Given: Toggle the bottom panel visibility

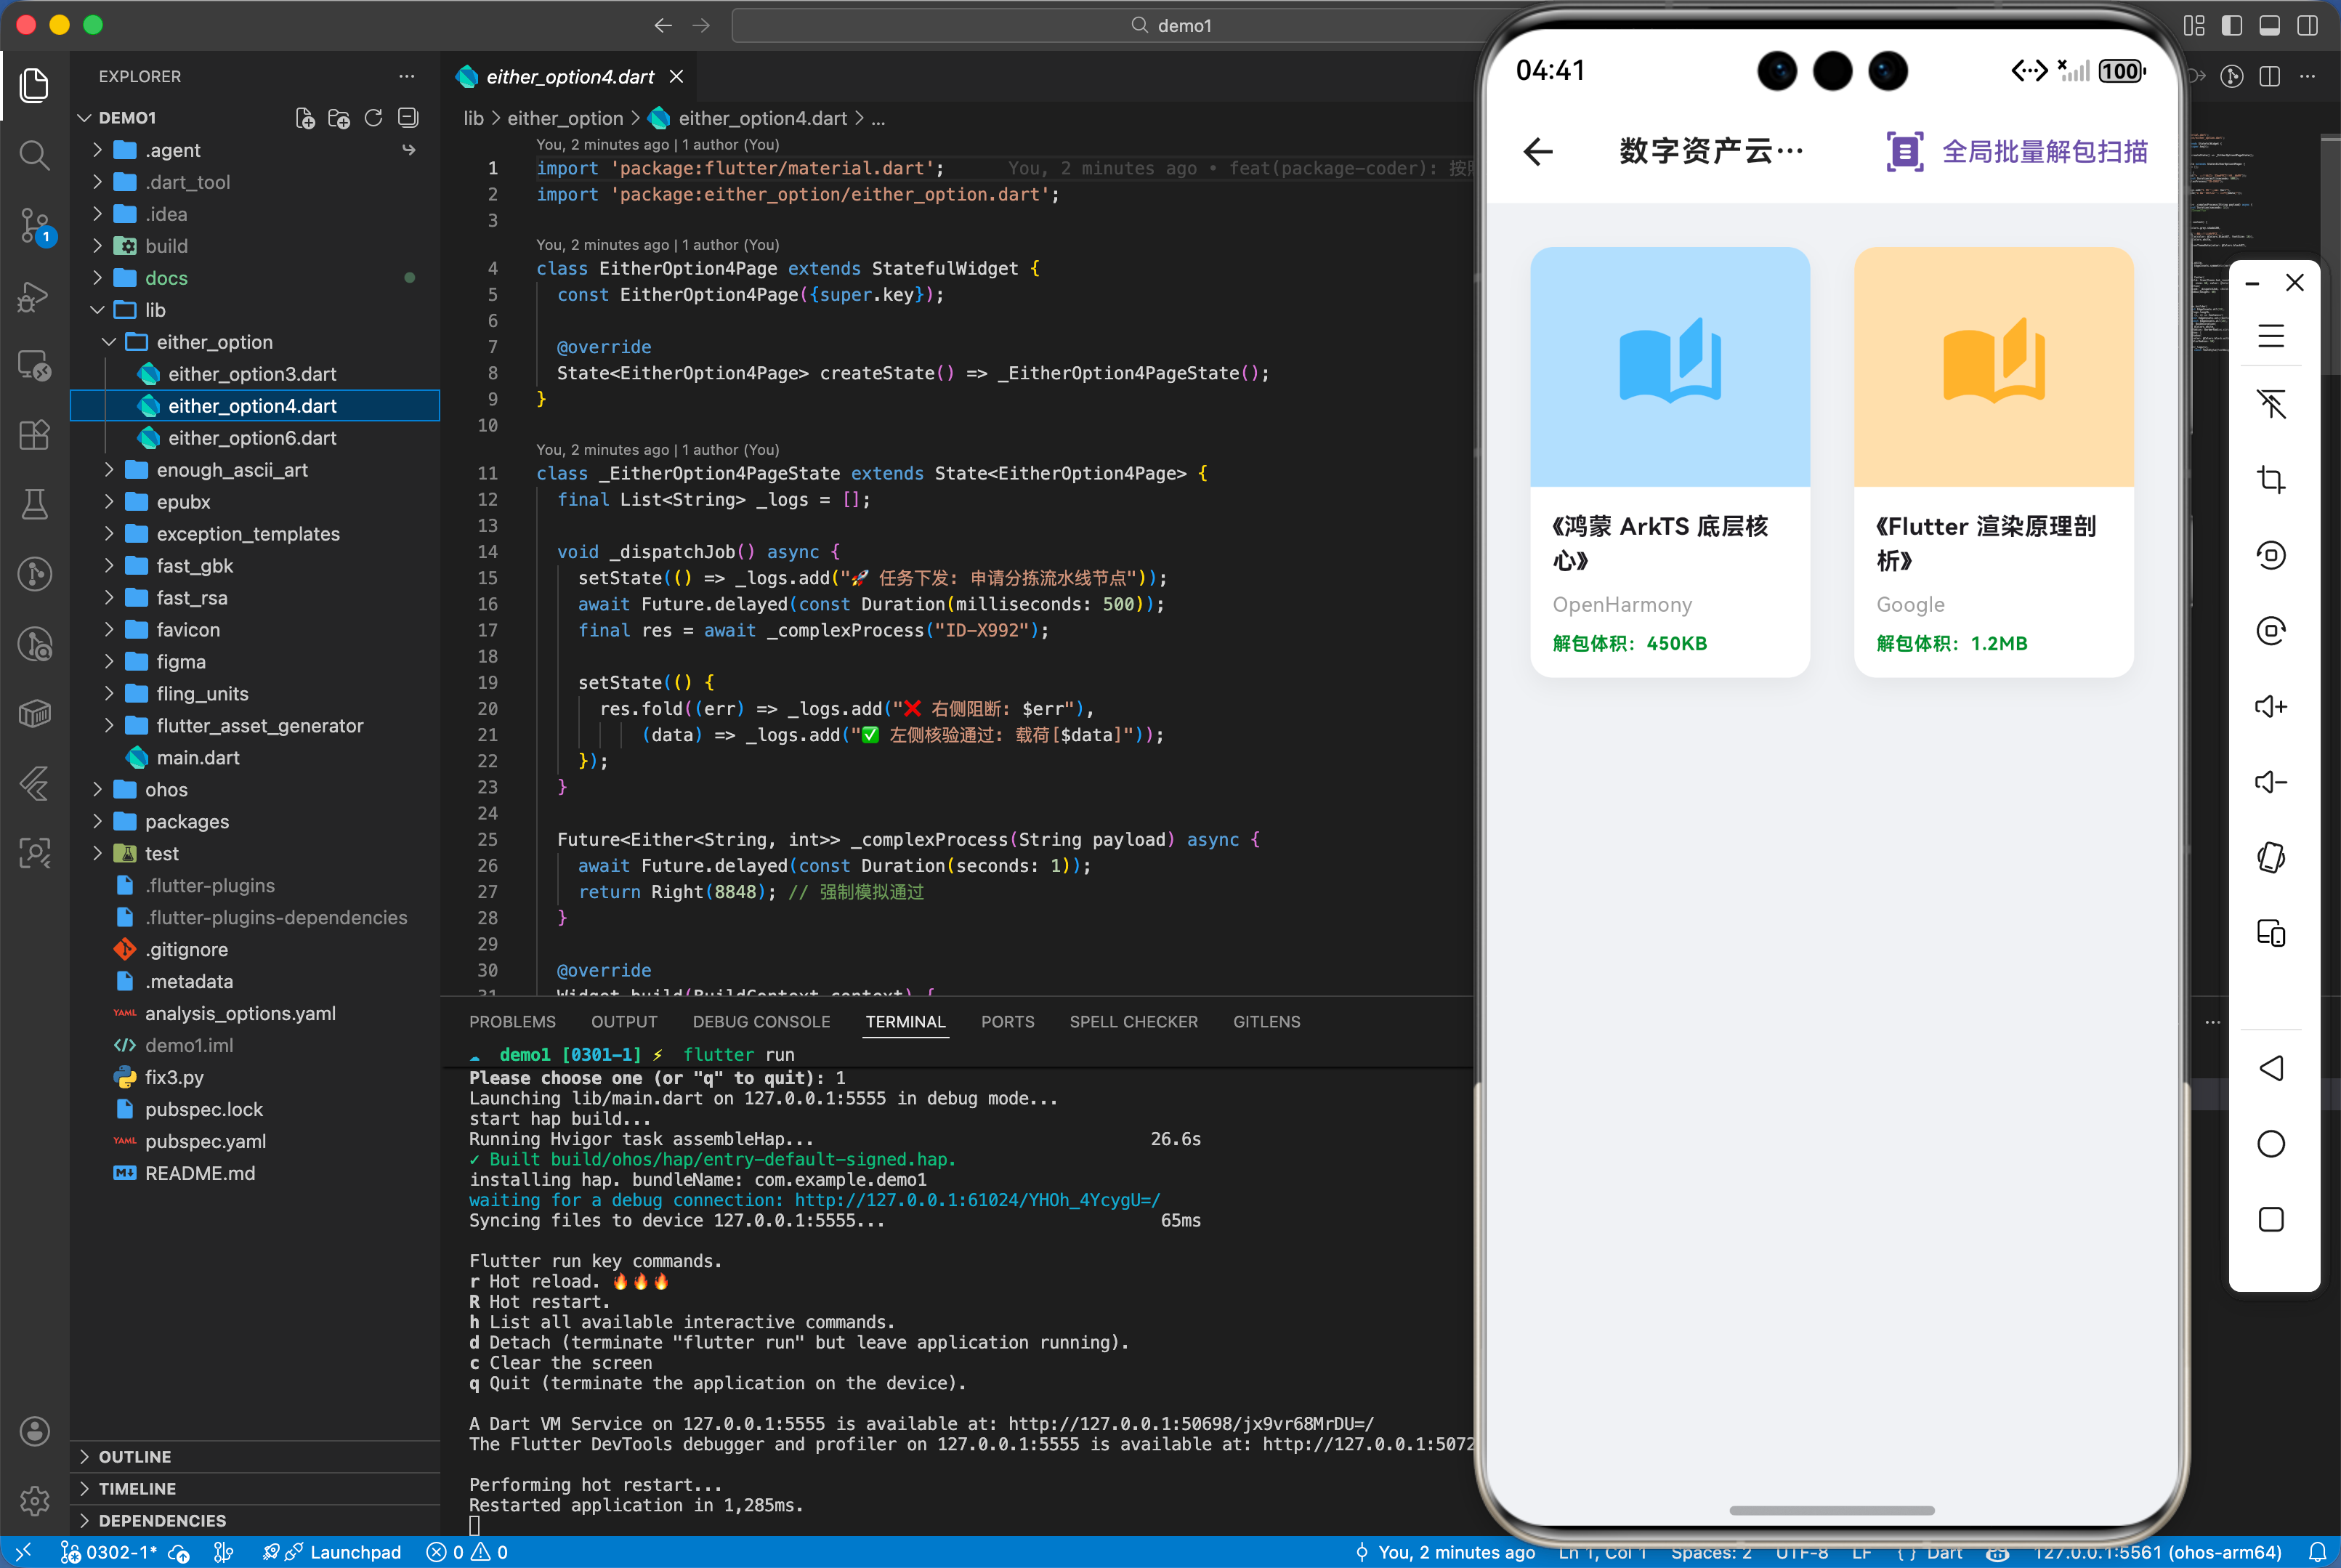Looking at the screenshot, I should (2269, 25).
